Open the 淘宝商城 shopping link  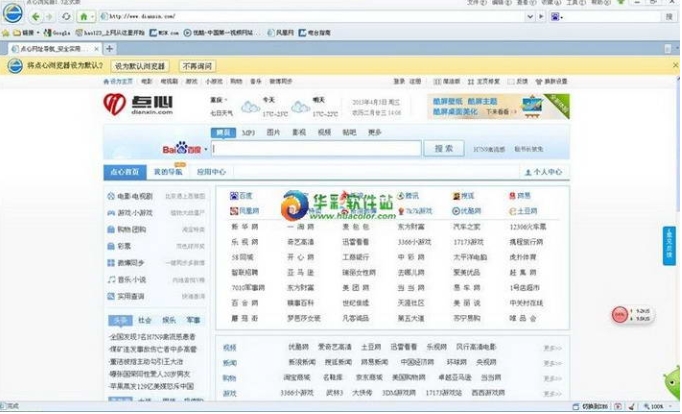(297, 377)
